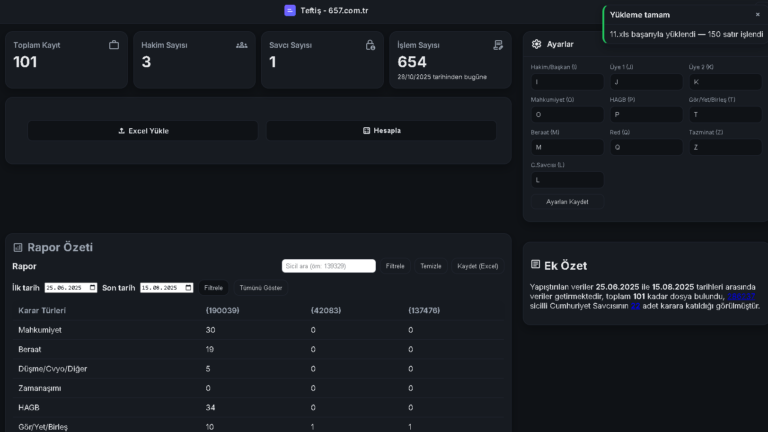Click the value 5 in Düşme/Cvyo/Diğer row

(x=208, y=369)
